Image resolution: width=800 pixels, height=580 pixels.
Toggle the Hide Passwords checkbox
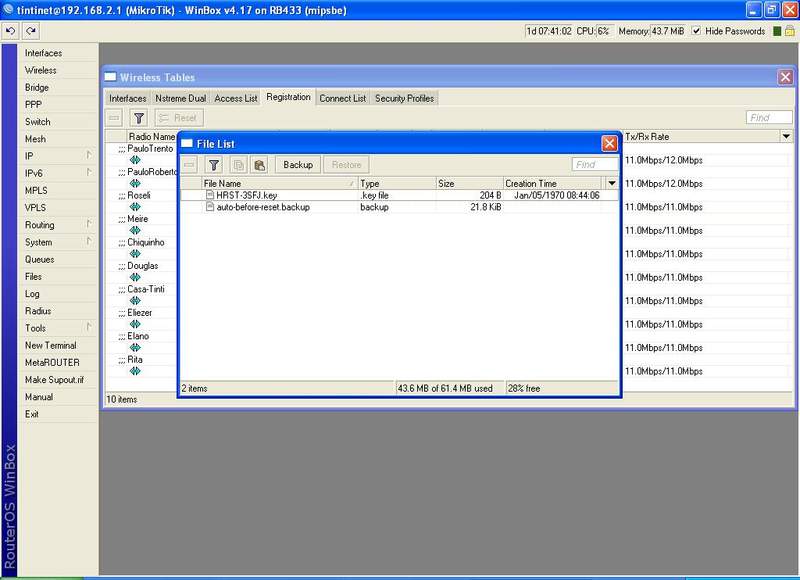point(696,31)
